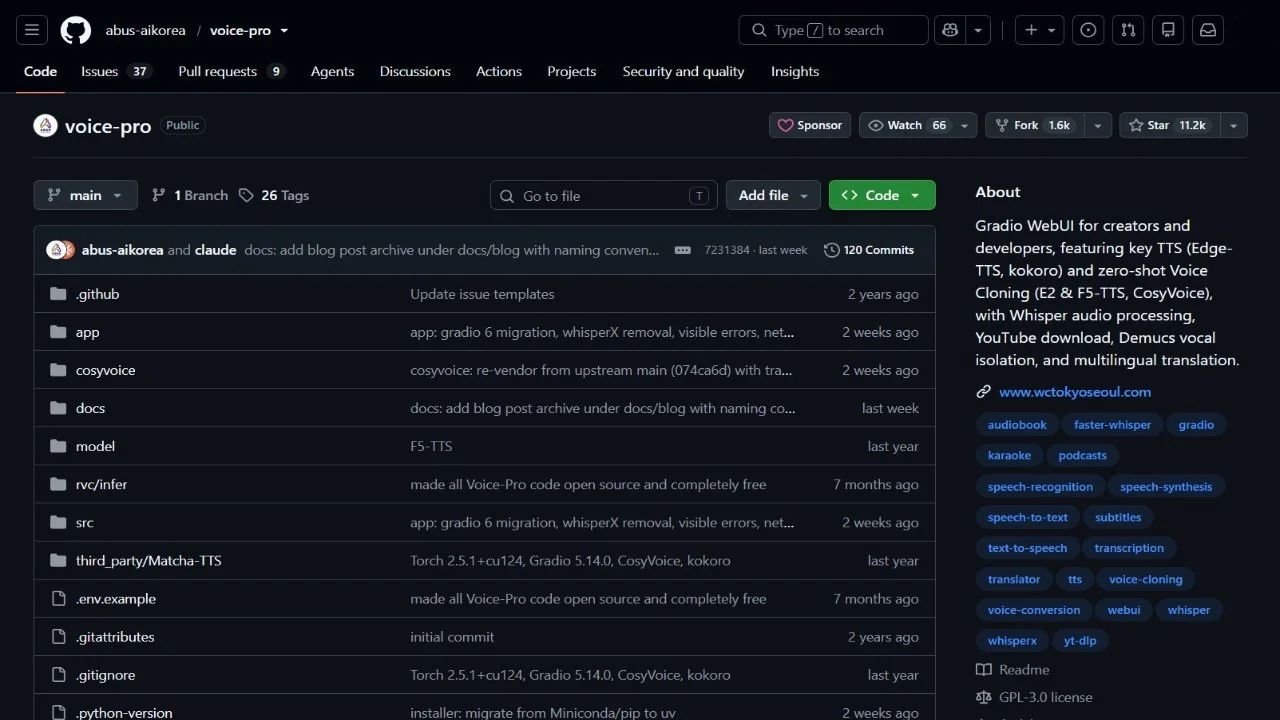Select the yt-dlp topic tag

(1080, 641)
